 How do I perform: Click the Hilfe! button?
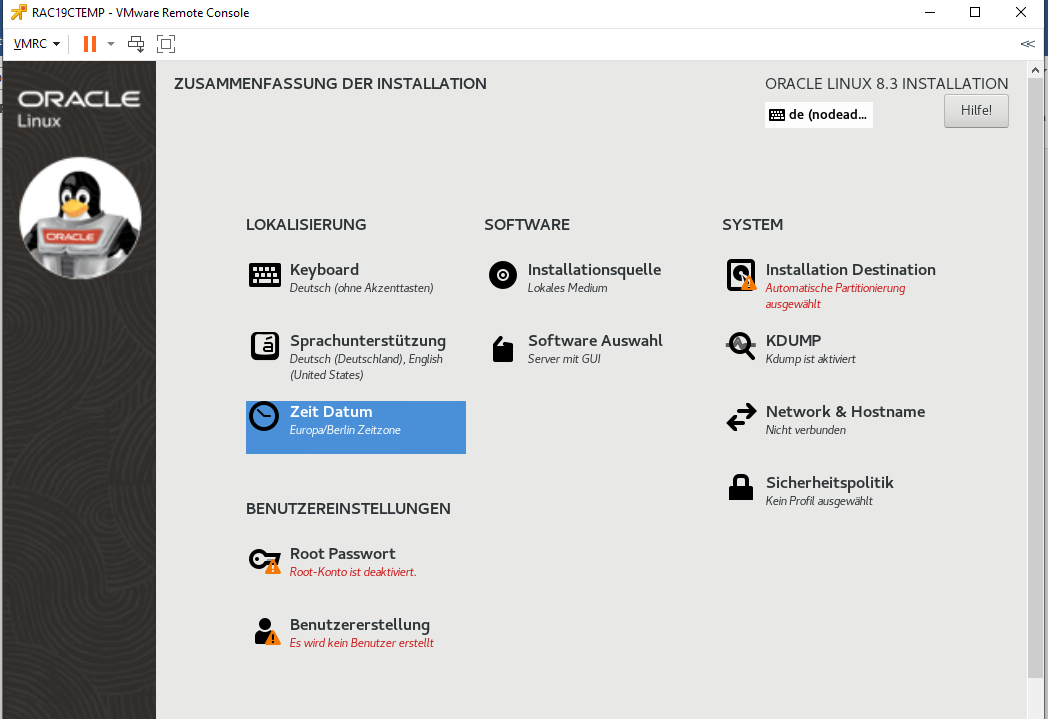point(976,111)
